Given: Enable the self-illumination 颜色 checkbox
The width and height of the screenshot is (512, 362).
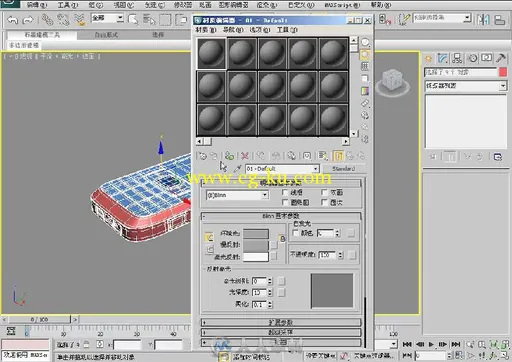Looking at the screenshot, I should pos(295,233).
